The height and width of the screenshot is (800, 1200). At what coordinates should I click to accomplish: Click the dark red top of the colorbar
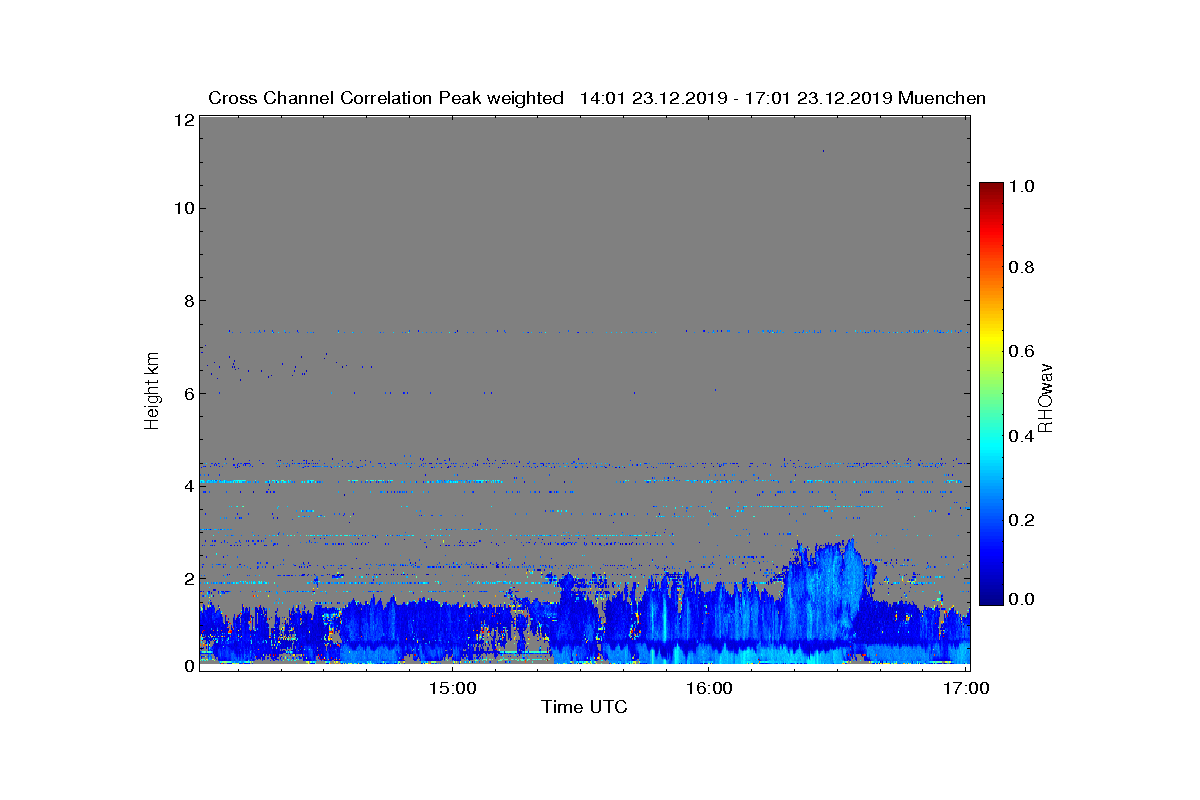(990, 190)
